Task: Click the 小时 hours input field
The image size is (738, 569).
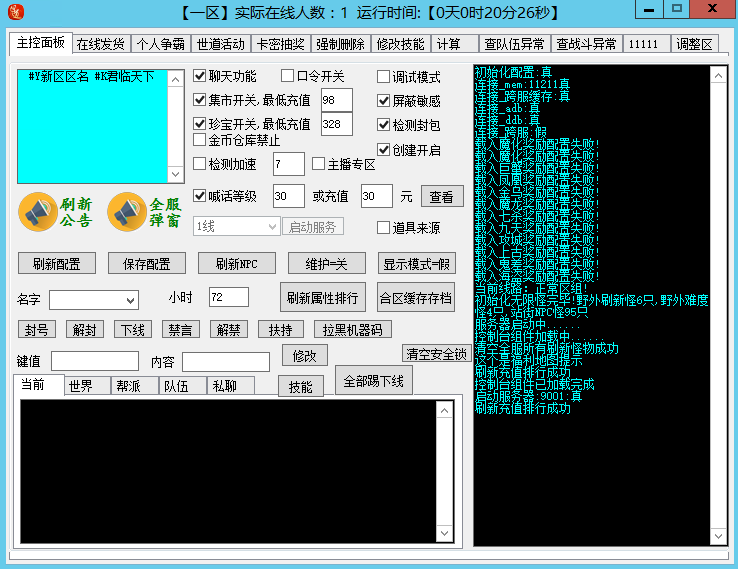Action: [228, 297]
